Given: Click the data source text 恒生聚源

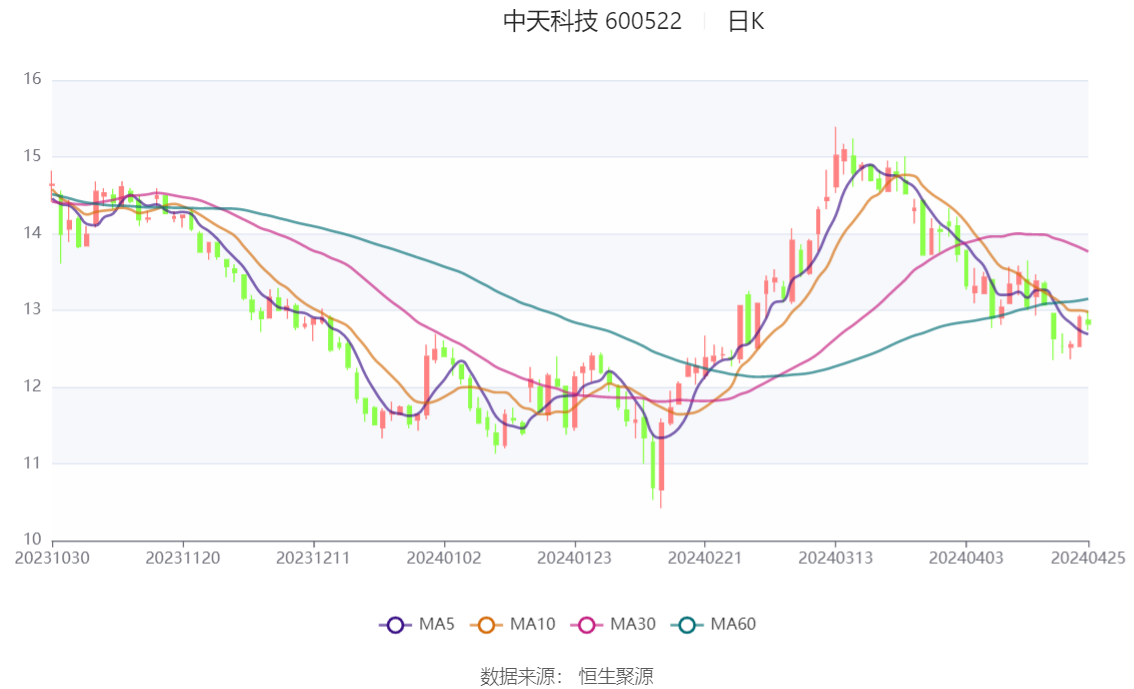Looking at the screenshot, I should click(x=616, y=677).
